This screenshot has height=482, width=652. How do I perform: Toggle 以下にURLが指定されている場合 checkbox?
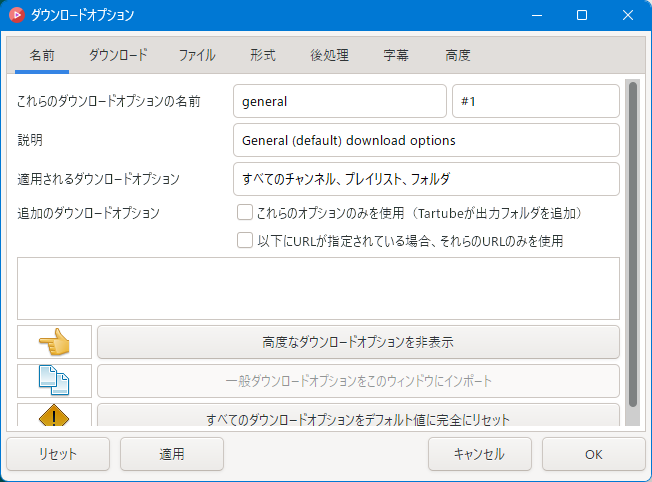pyautogui.click(x=244, y=240)
